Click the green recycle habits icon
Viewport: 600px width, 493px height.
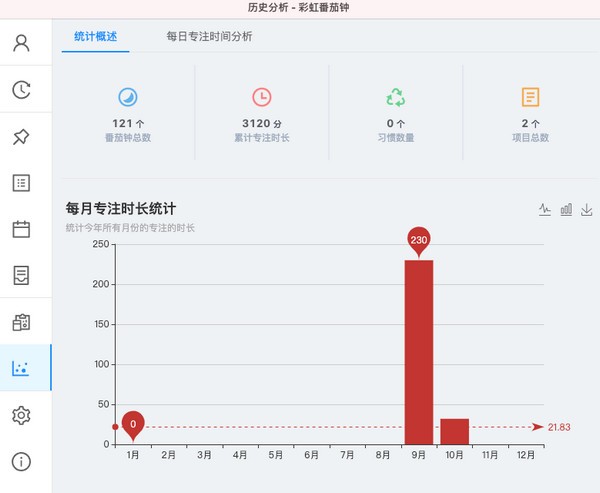click(x=396, y=97)
